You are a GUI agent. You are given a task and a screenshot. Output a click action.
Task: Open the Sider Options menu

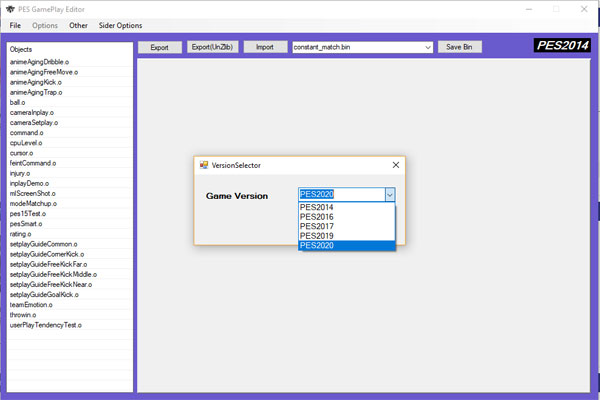coord(120,26)
